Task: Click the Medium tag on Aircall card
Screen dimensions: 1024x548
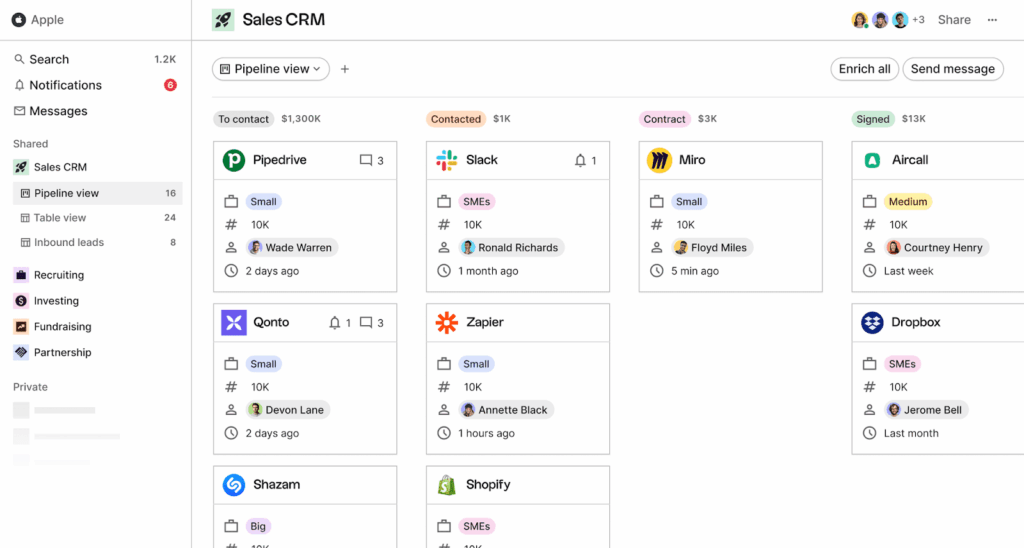Action: pos(908,202)
